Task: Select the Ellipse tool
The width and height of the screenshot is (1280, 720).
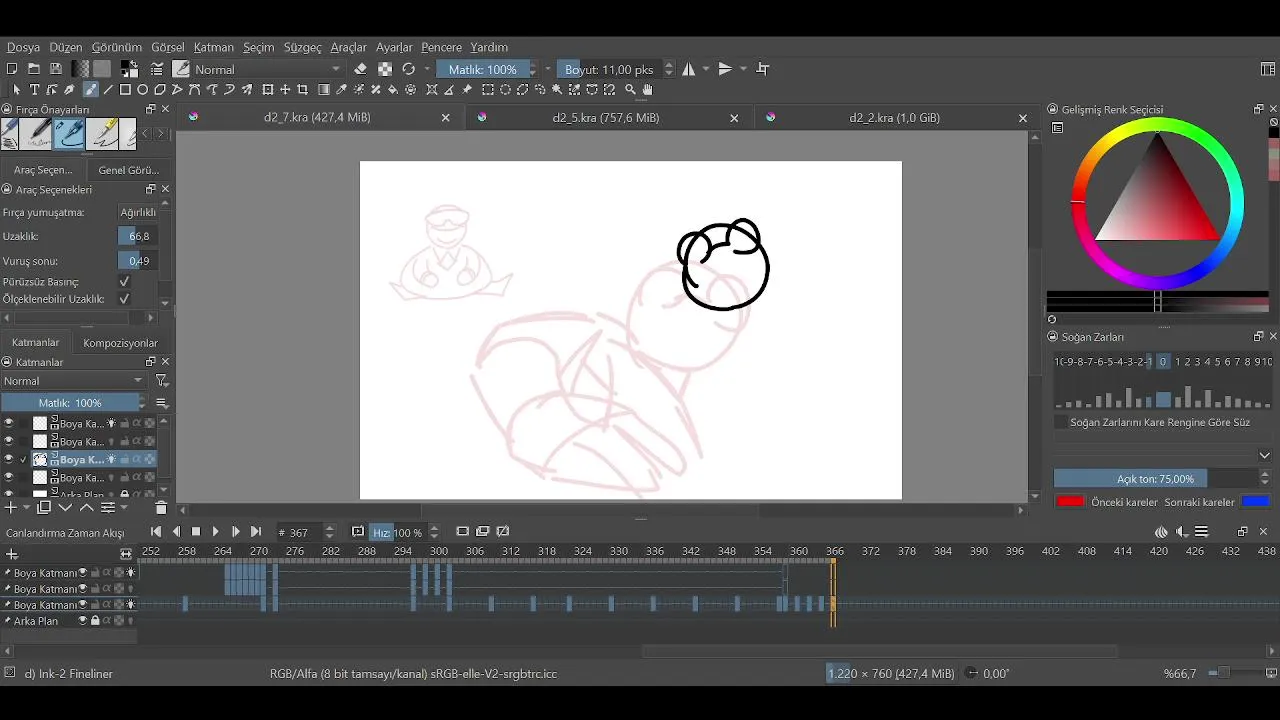Action: [x=142, y=89]
